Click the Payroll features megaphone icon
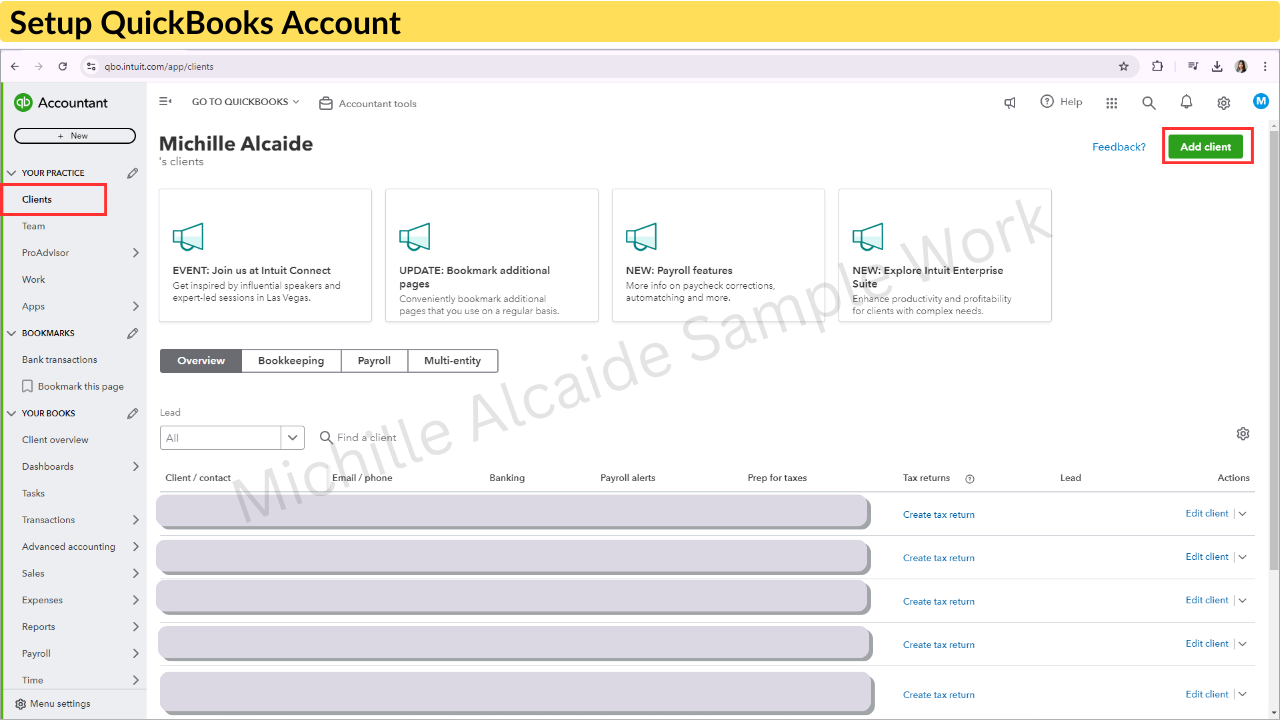Image resolution: width=1280 pixels, height=720 pixels. 641,237
